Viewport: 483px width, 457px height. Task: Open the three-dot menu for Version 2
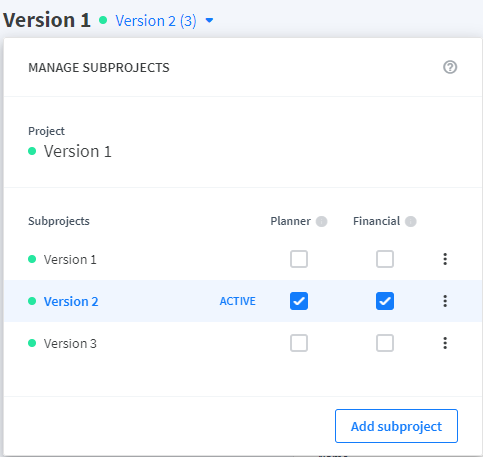point(445,301)
